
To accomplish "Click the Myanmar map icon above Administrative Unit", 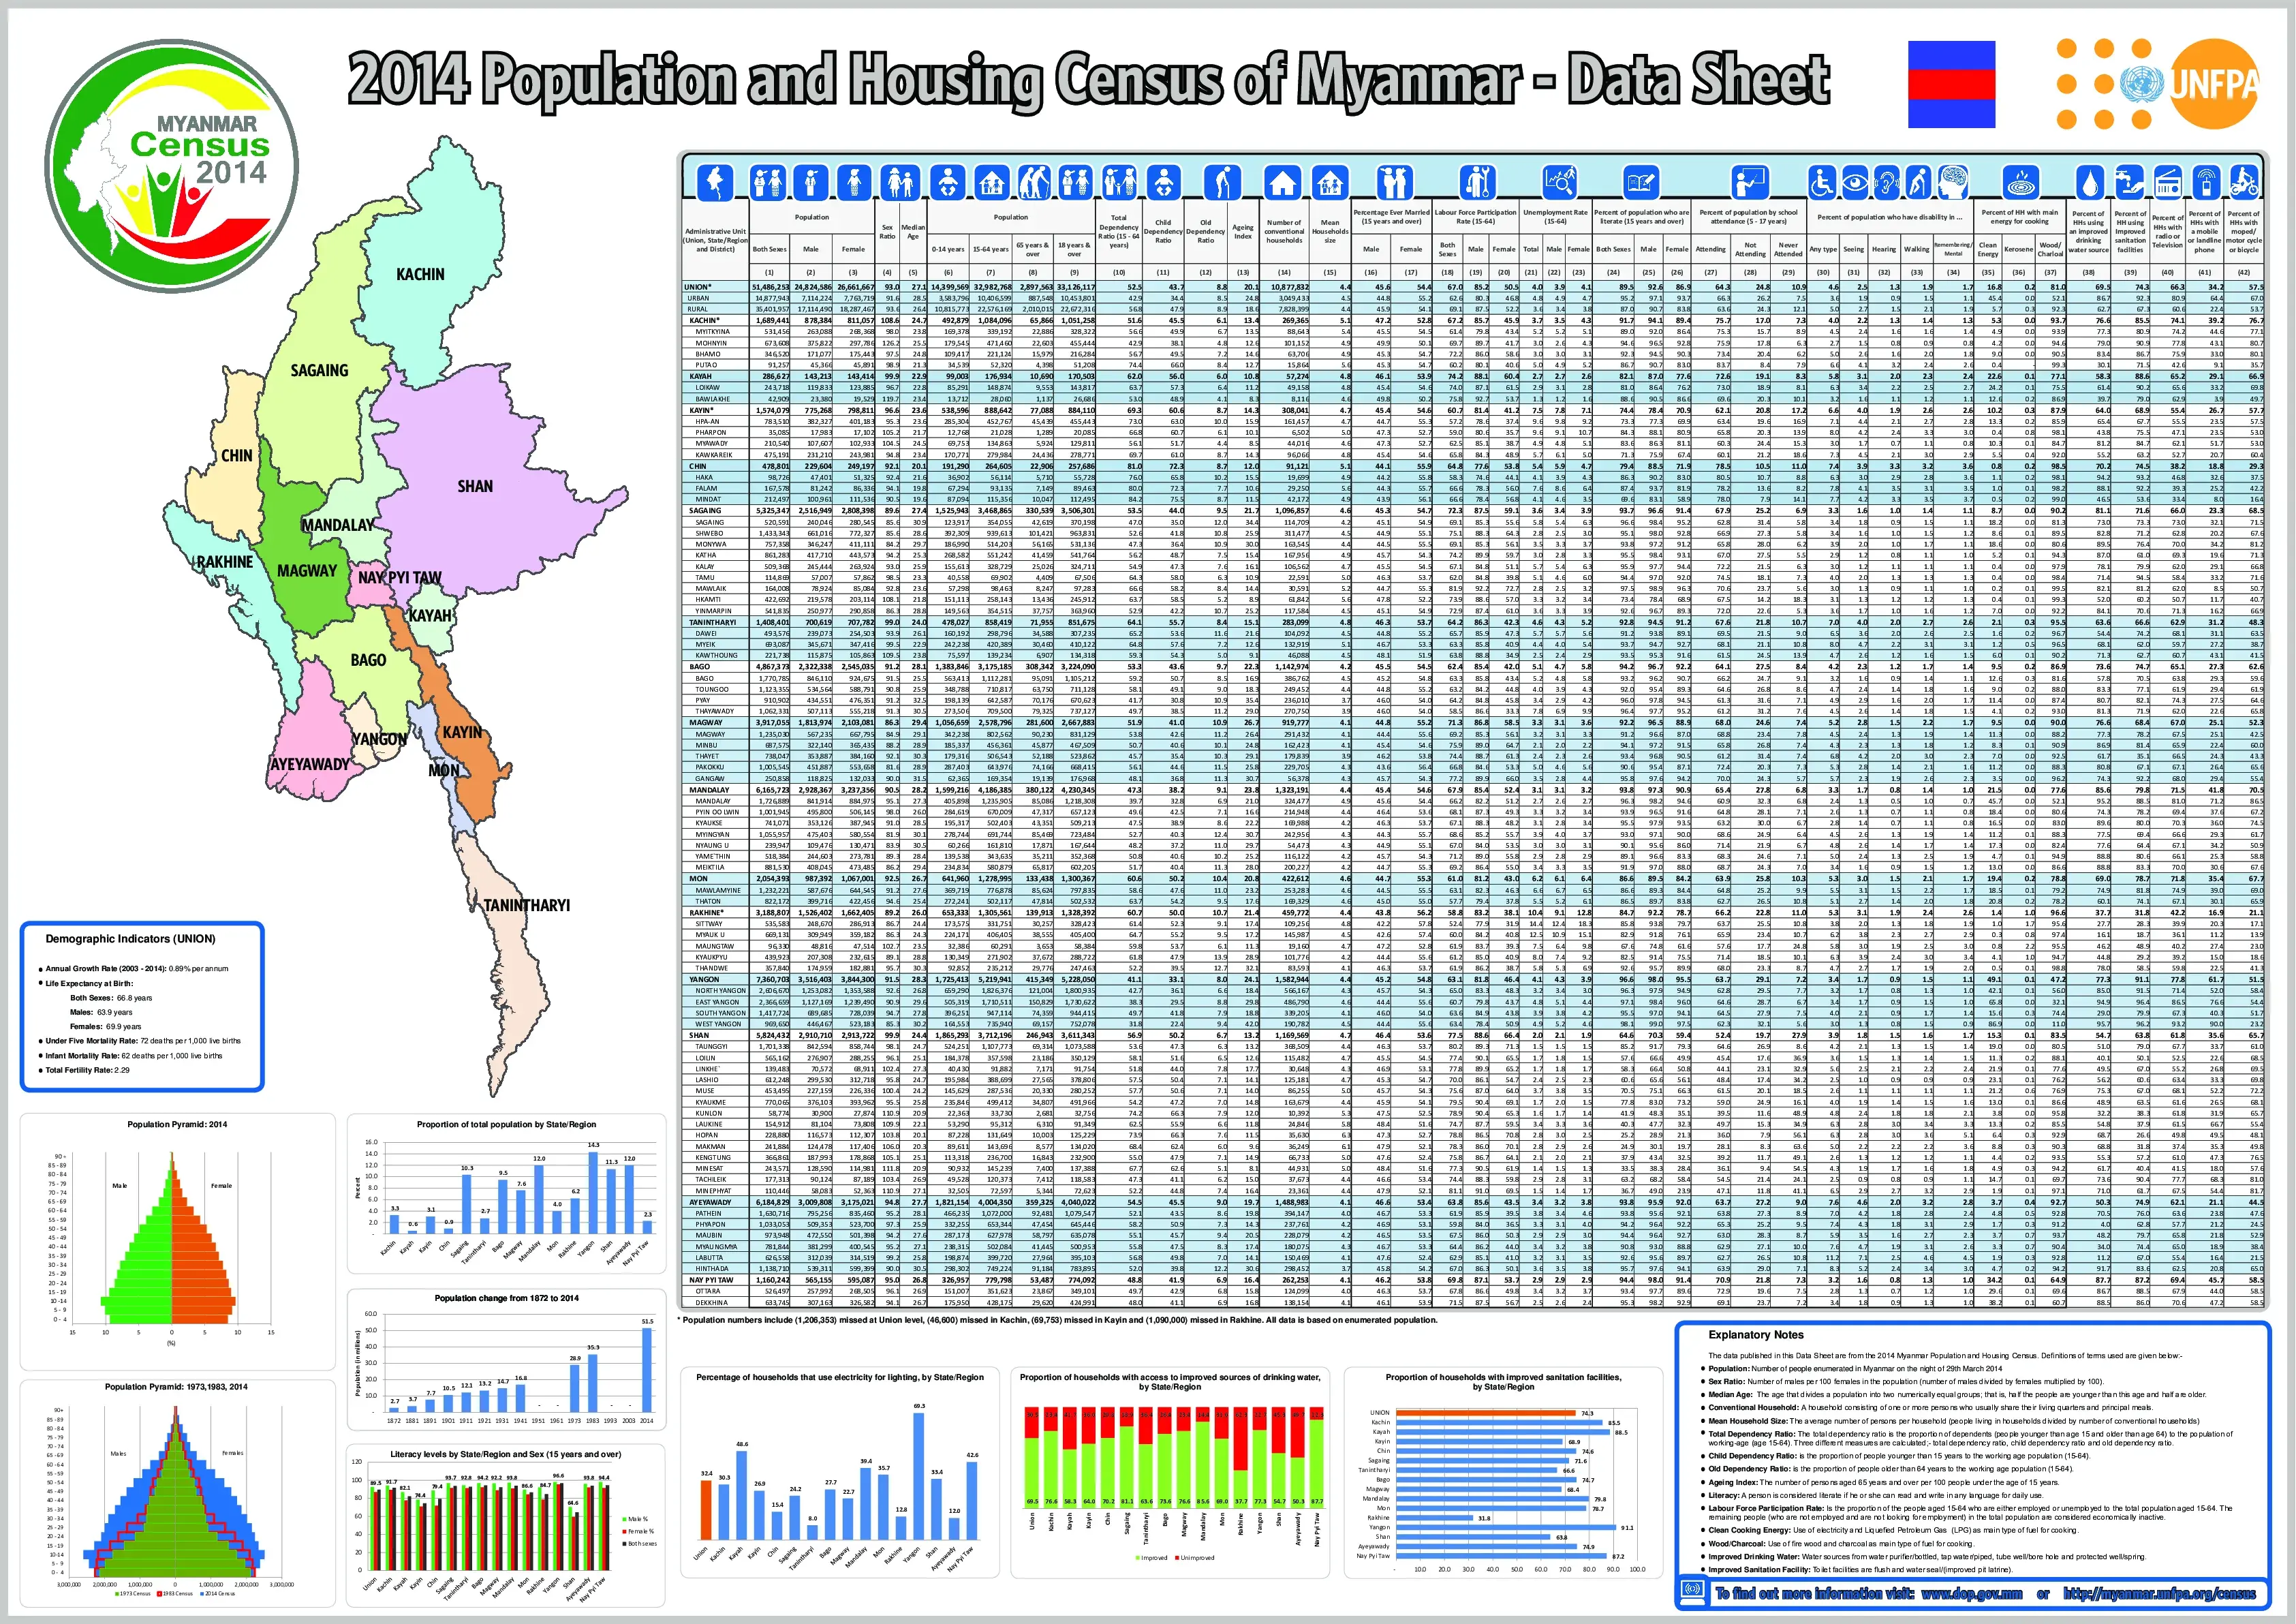I will click(714, 182).
